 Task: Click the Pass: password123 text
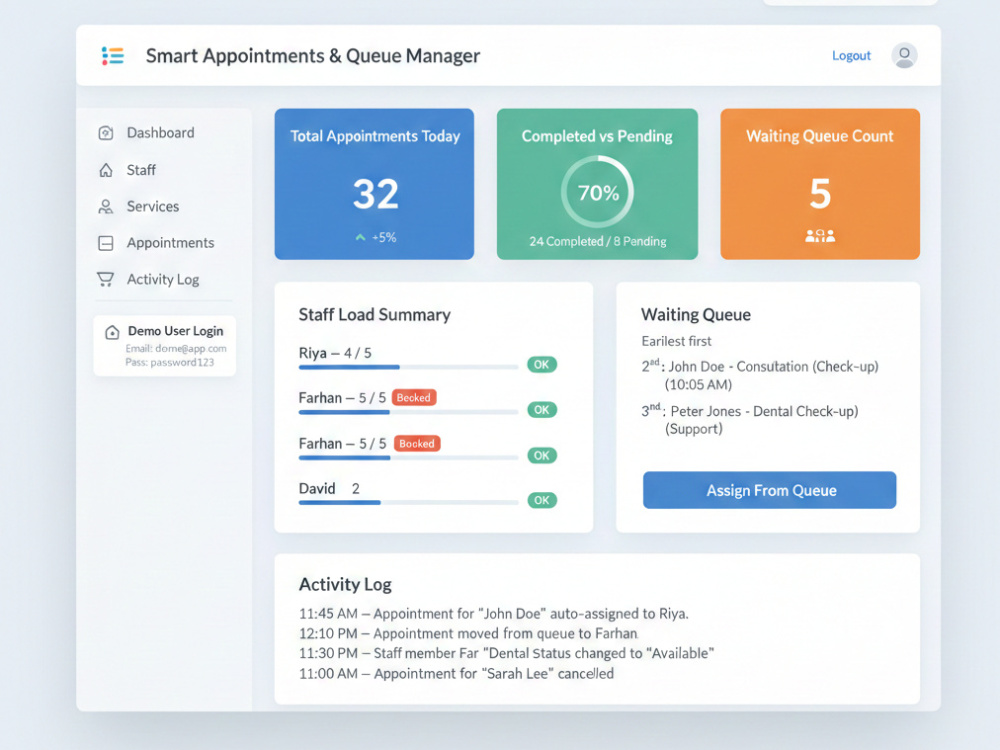(170, 362)
